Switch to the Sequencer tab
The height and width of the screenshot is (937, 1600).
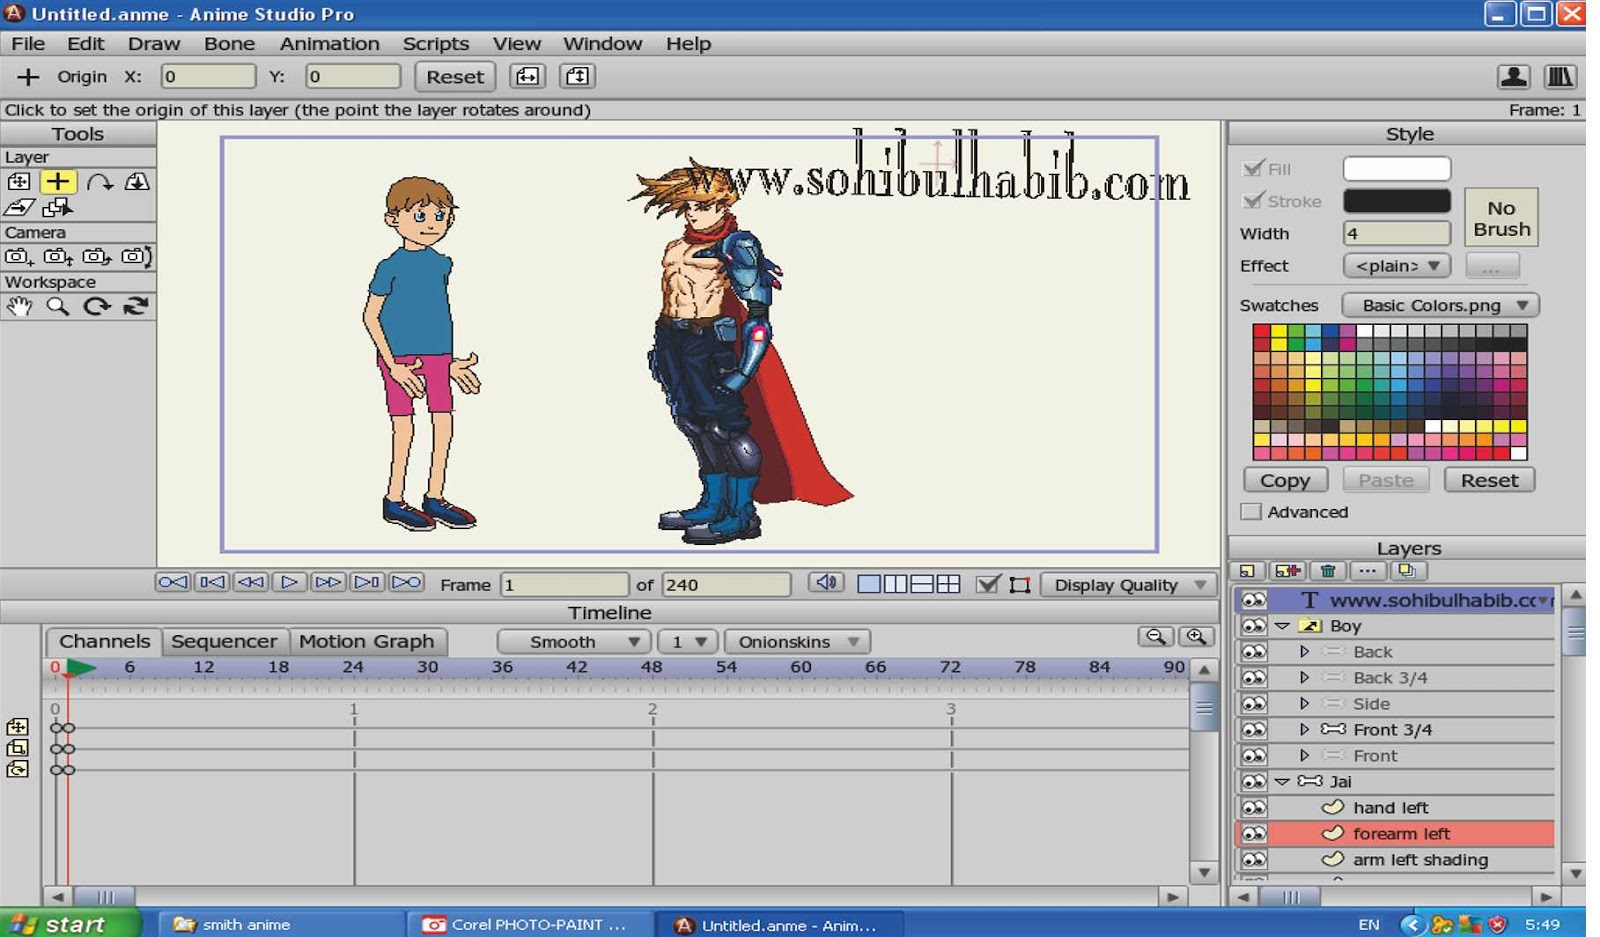coord(224,641)
